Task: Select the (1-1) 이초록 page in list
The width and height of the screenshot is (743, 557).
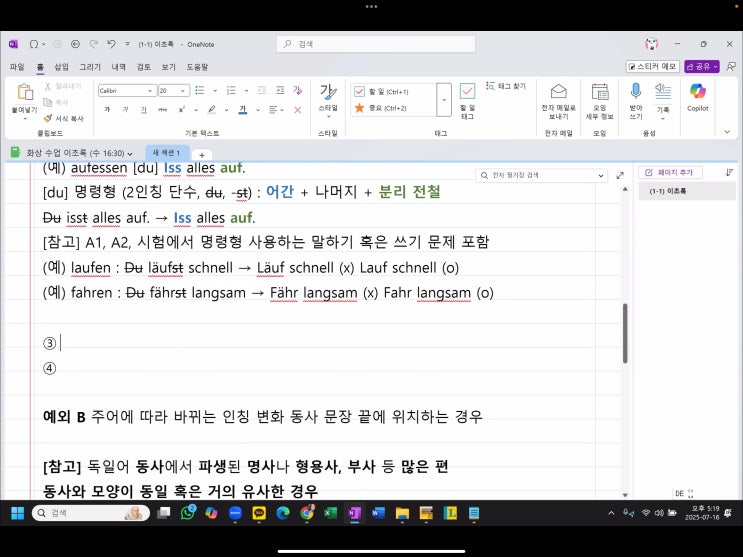Action: coord(687,191)
